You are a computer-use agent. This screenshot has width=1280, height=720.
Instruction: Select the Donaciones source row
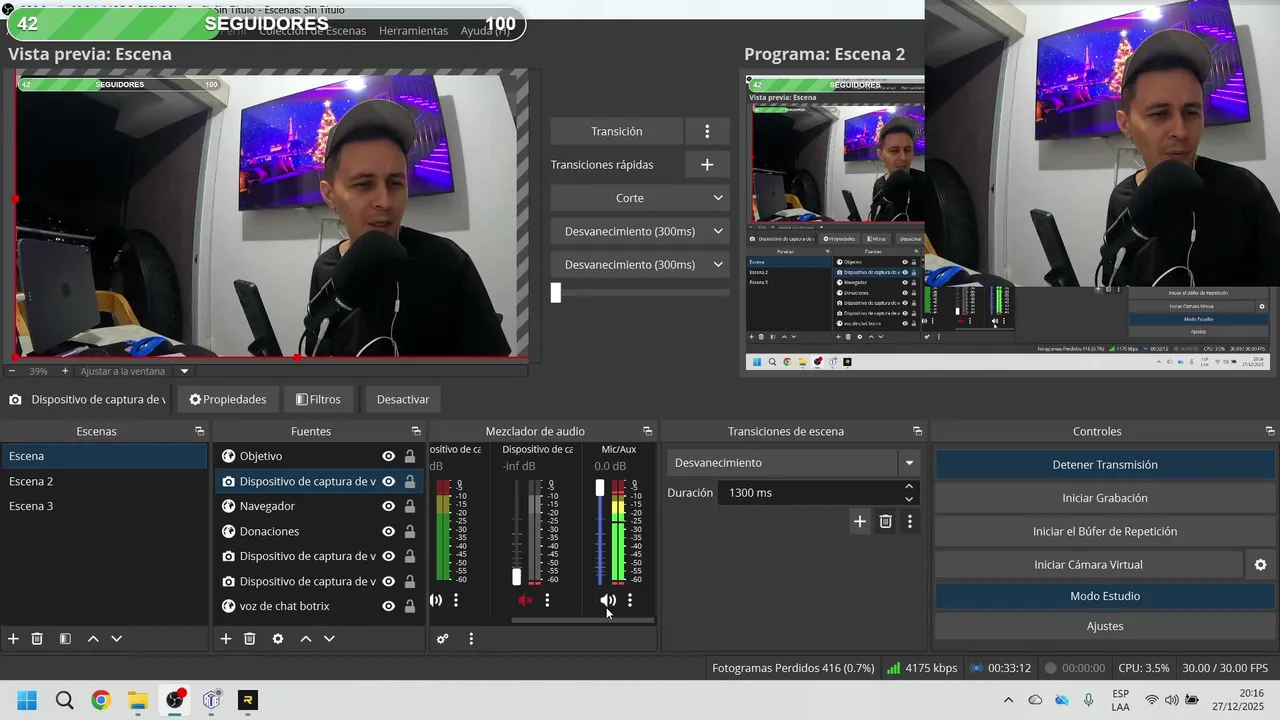319,531
